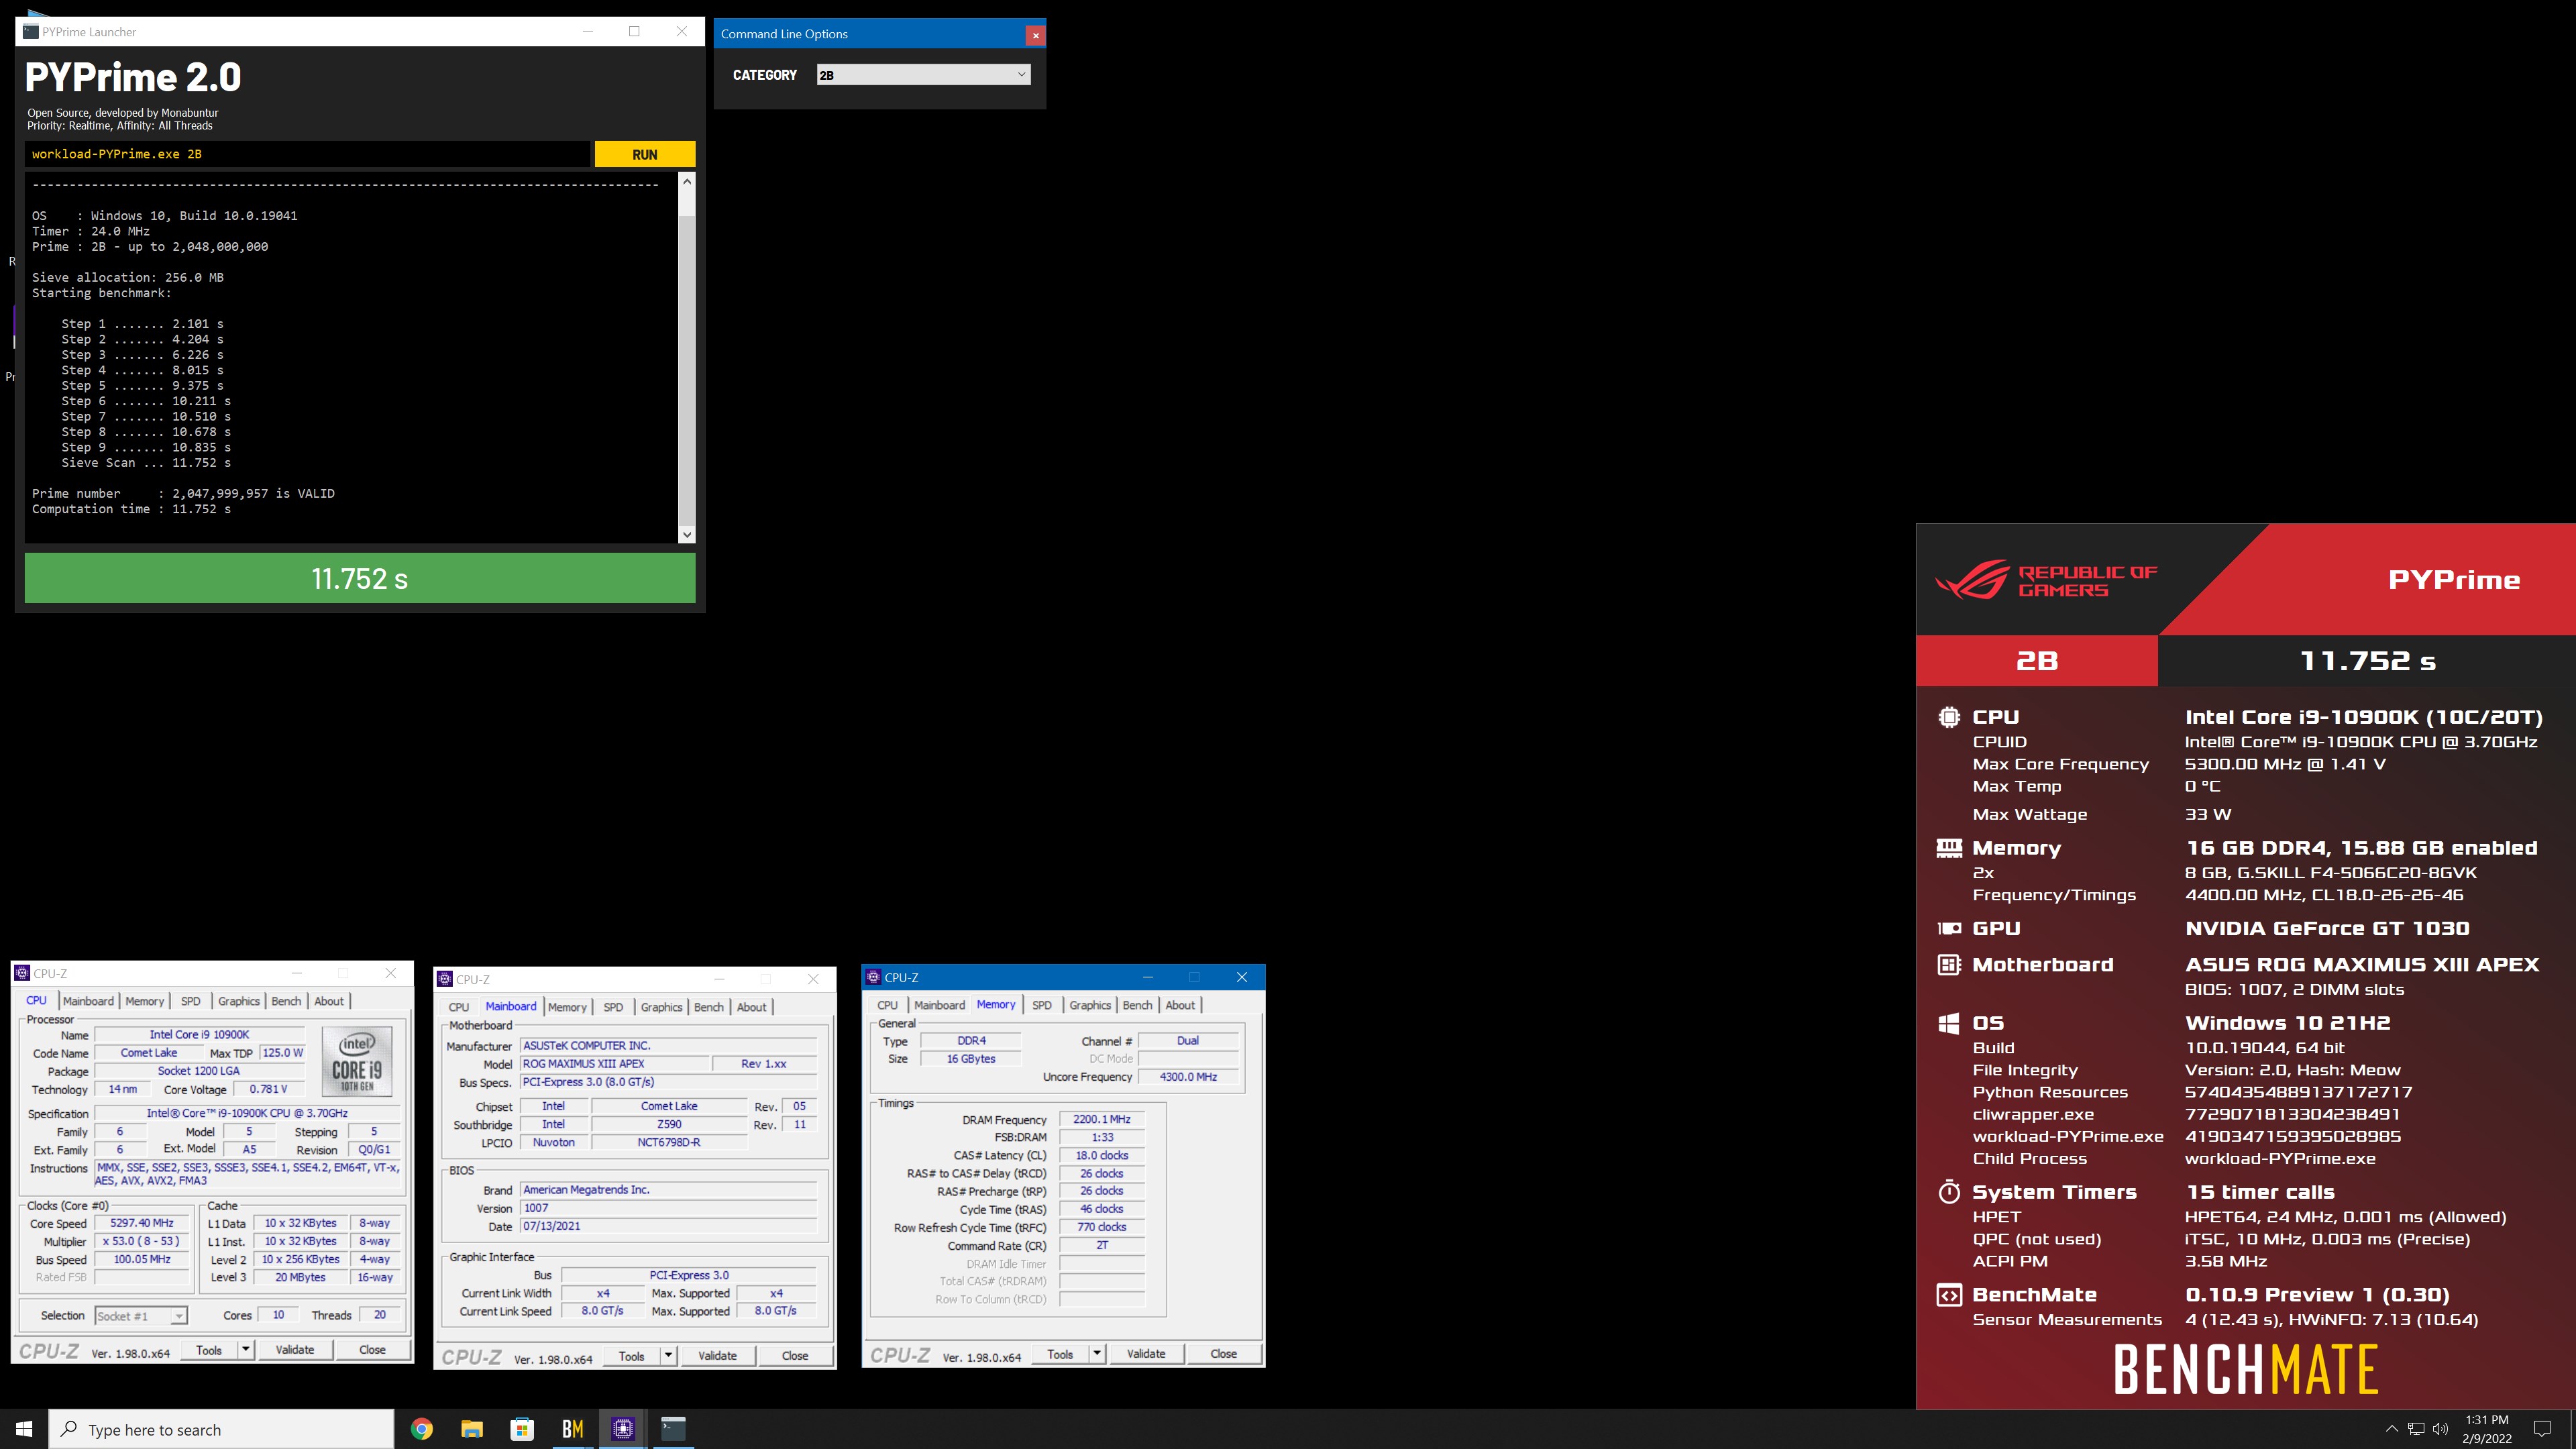This screenshot has height=1449, width=2576.
Task: Click the scroll up arrow in PYPrime output
Action: (x=686, y=181)
